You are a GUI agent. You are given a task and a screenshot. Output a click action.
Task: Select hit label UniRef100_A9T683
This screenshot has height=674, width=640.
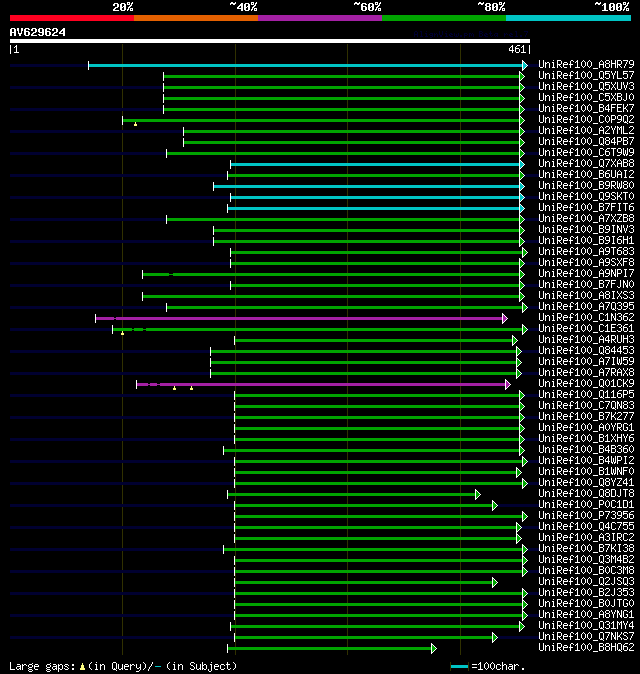[586, 251]
